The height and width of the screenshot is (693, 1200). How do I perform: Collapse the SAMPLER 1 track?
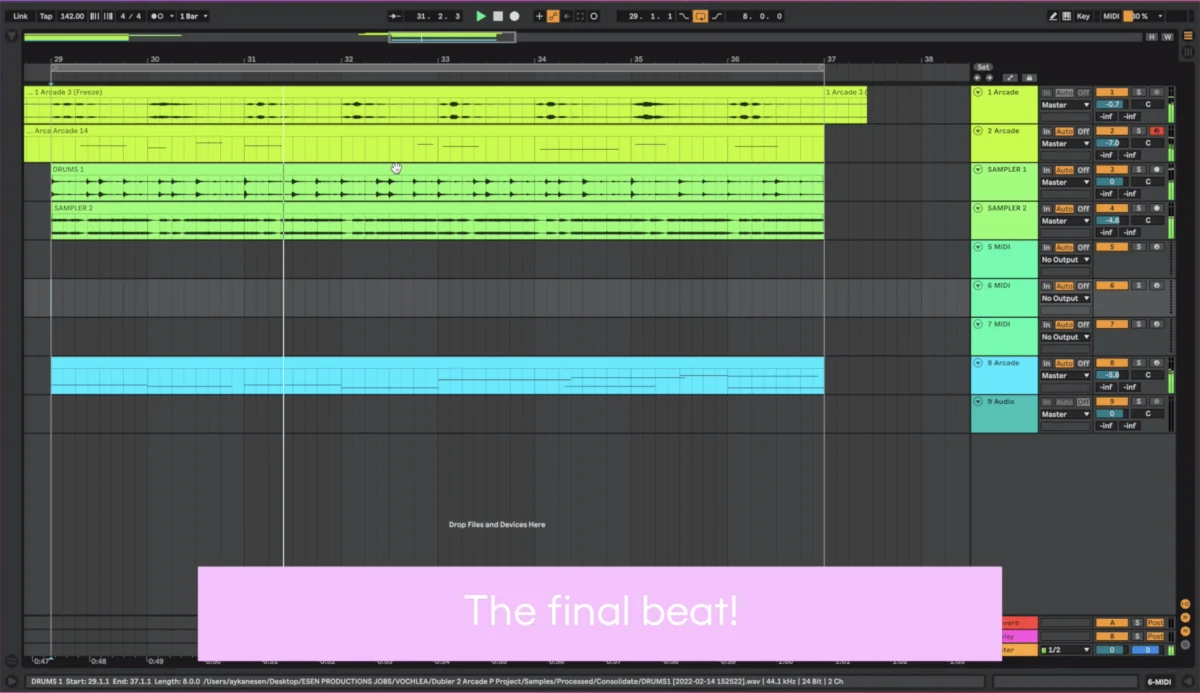[978, 170]
